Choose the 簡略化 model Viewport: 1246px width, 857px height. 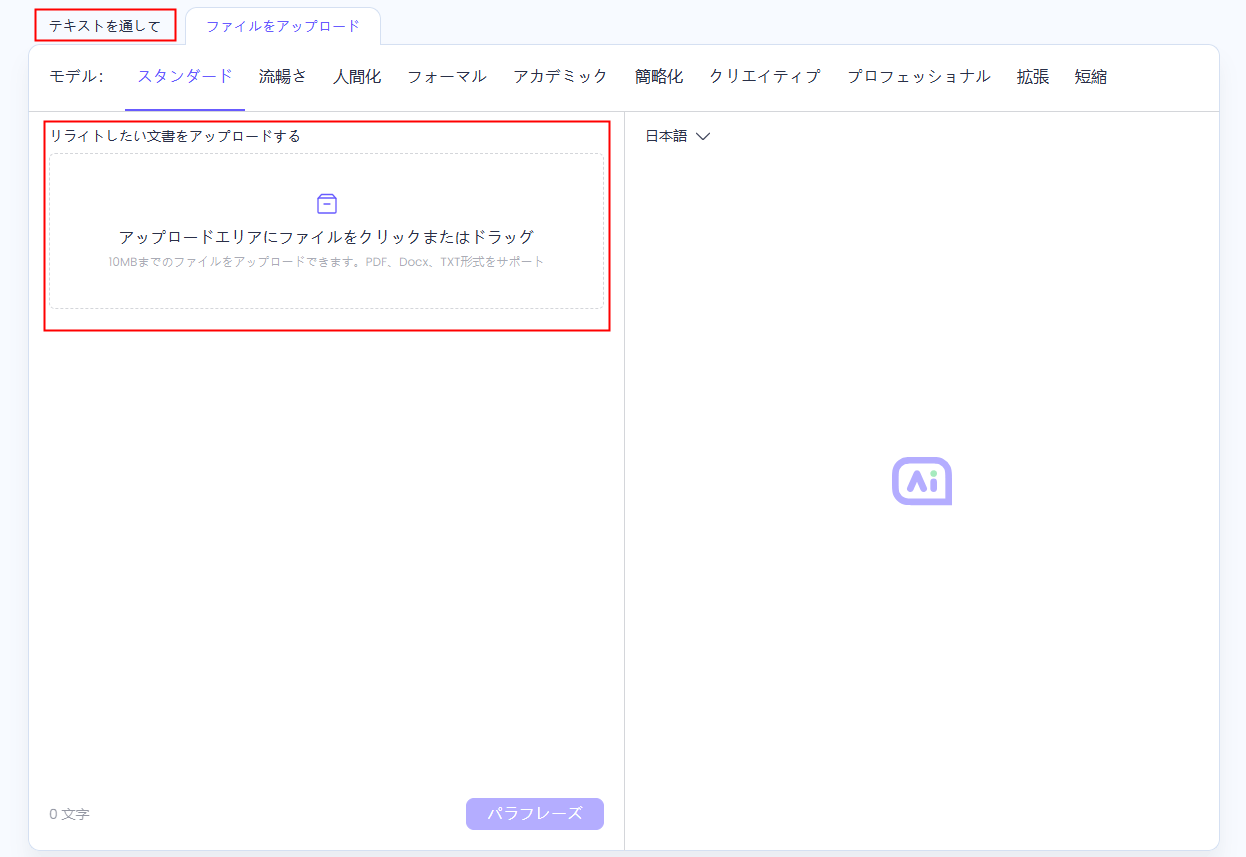click(x=659, y=77)
